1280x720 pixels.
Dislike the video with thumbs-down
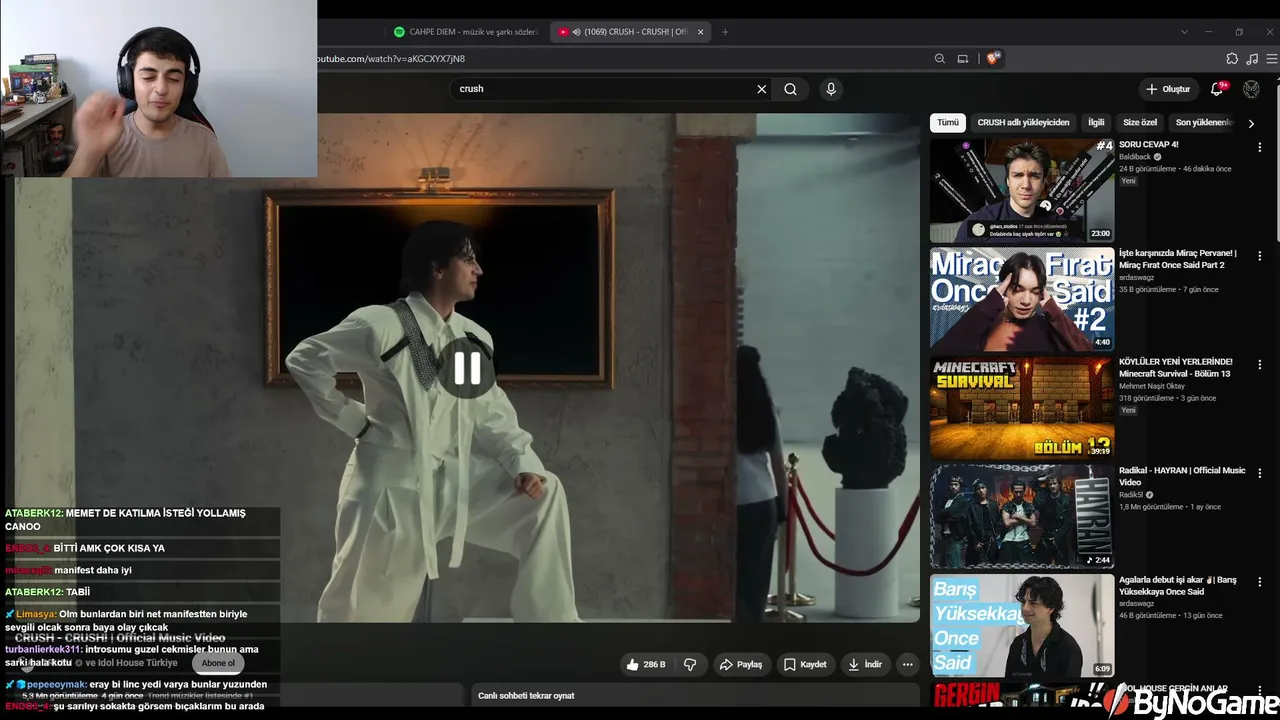[x=690, y=664]
